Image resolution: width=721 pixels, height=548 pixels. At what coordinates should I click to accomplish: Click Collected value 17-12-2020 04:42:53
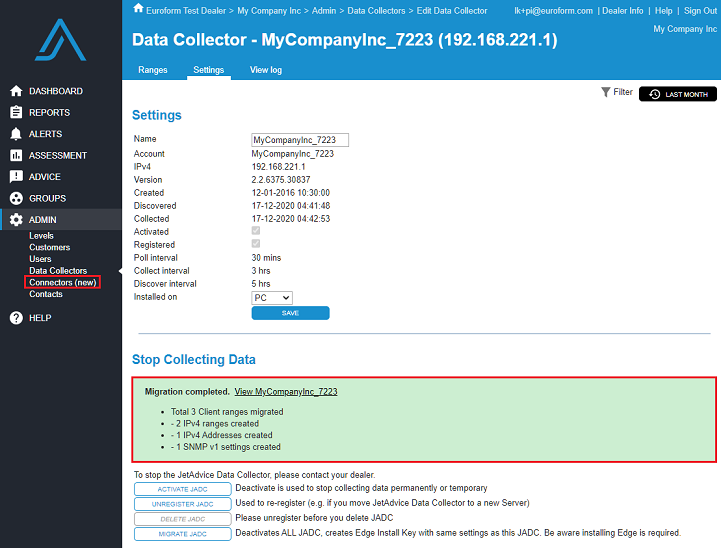(x=291, y=219)
